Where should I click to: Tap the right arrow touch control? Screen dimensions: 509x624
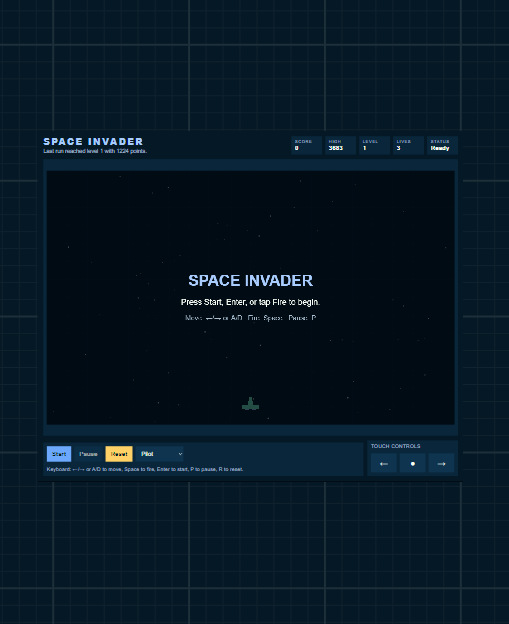pyautogui.click(x=441, y=463)
